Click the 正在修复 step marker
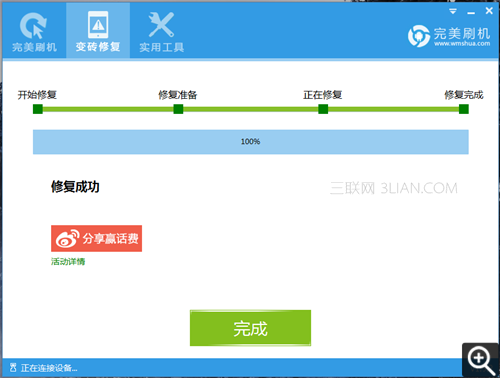500x378 pixels. click(x=323, y=109)
